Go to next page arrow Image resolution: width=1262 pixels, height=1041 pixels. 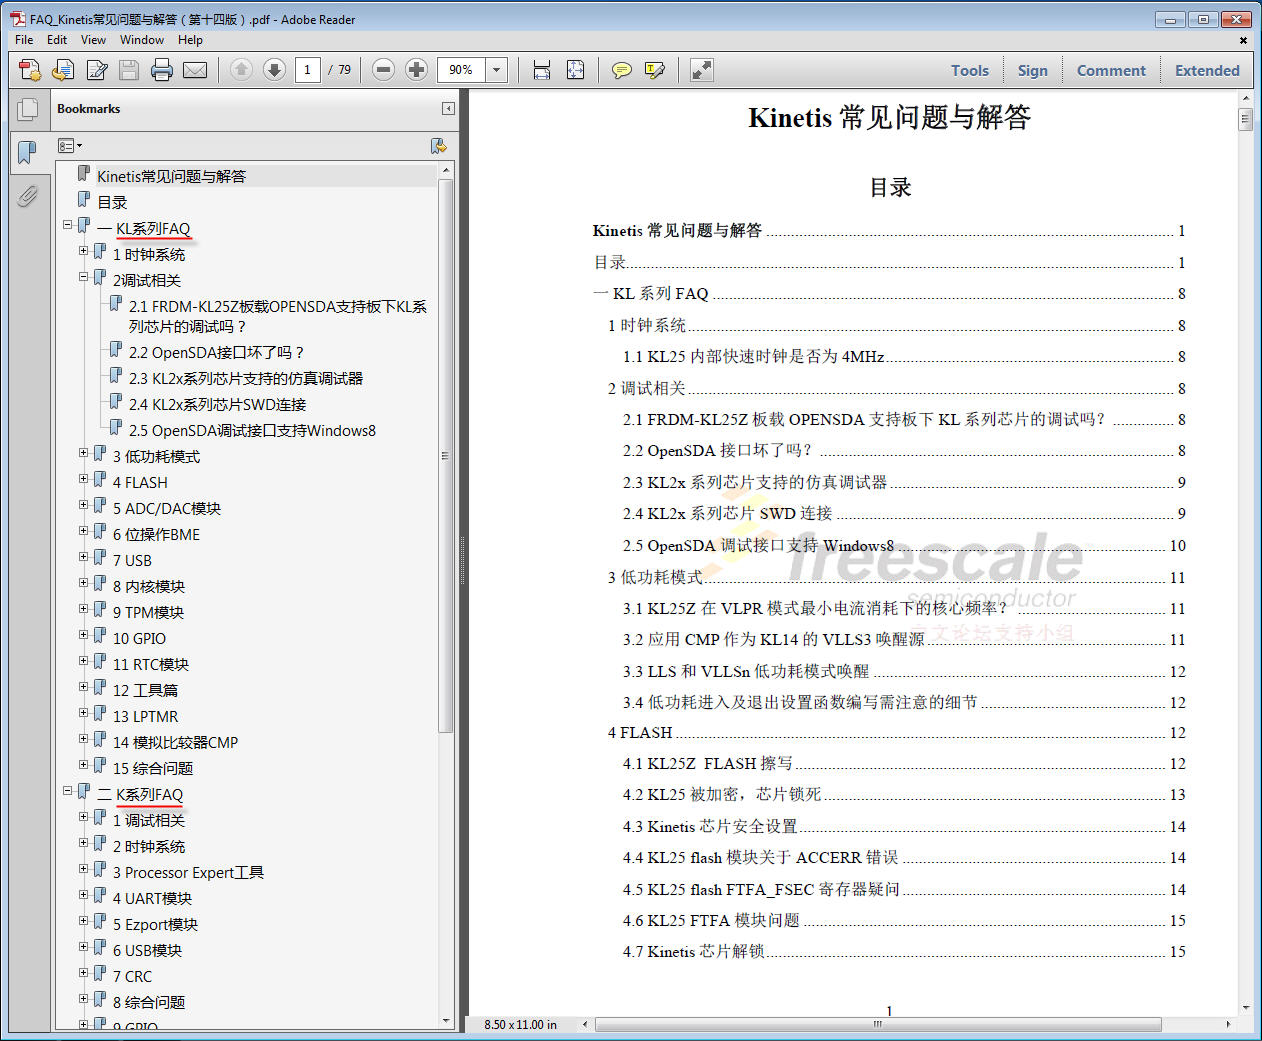tap(274, 70)
